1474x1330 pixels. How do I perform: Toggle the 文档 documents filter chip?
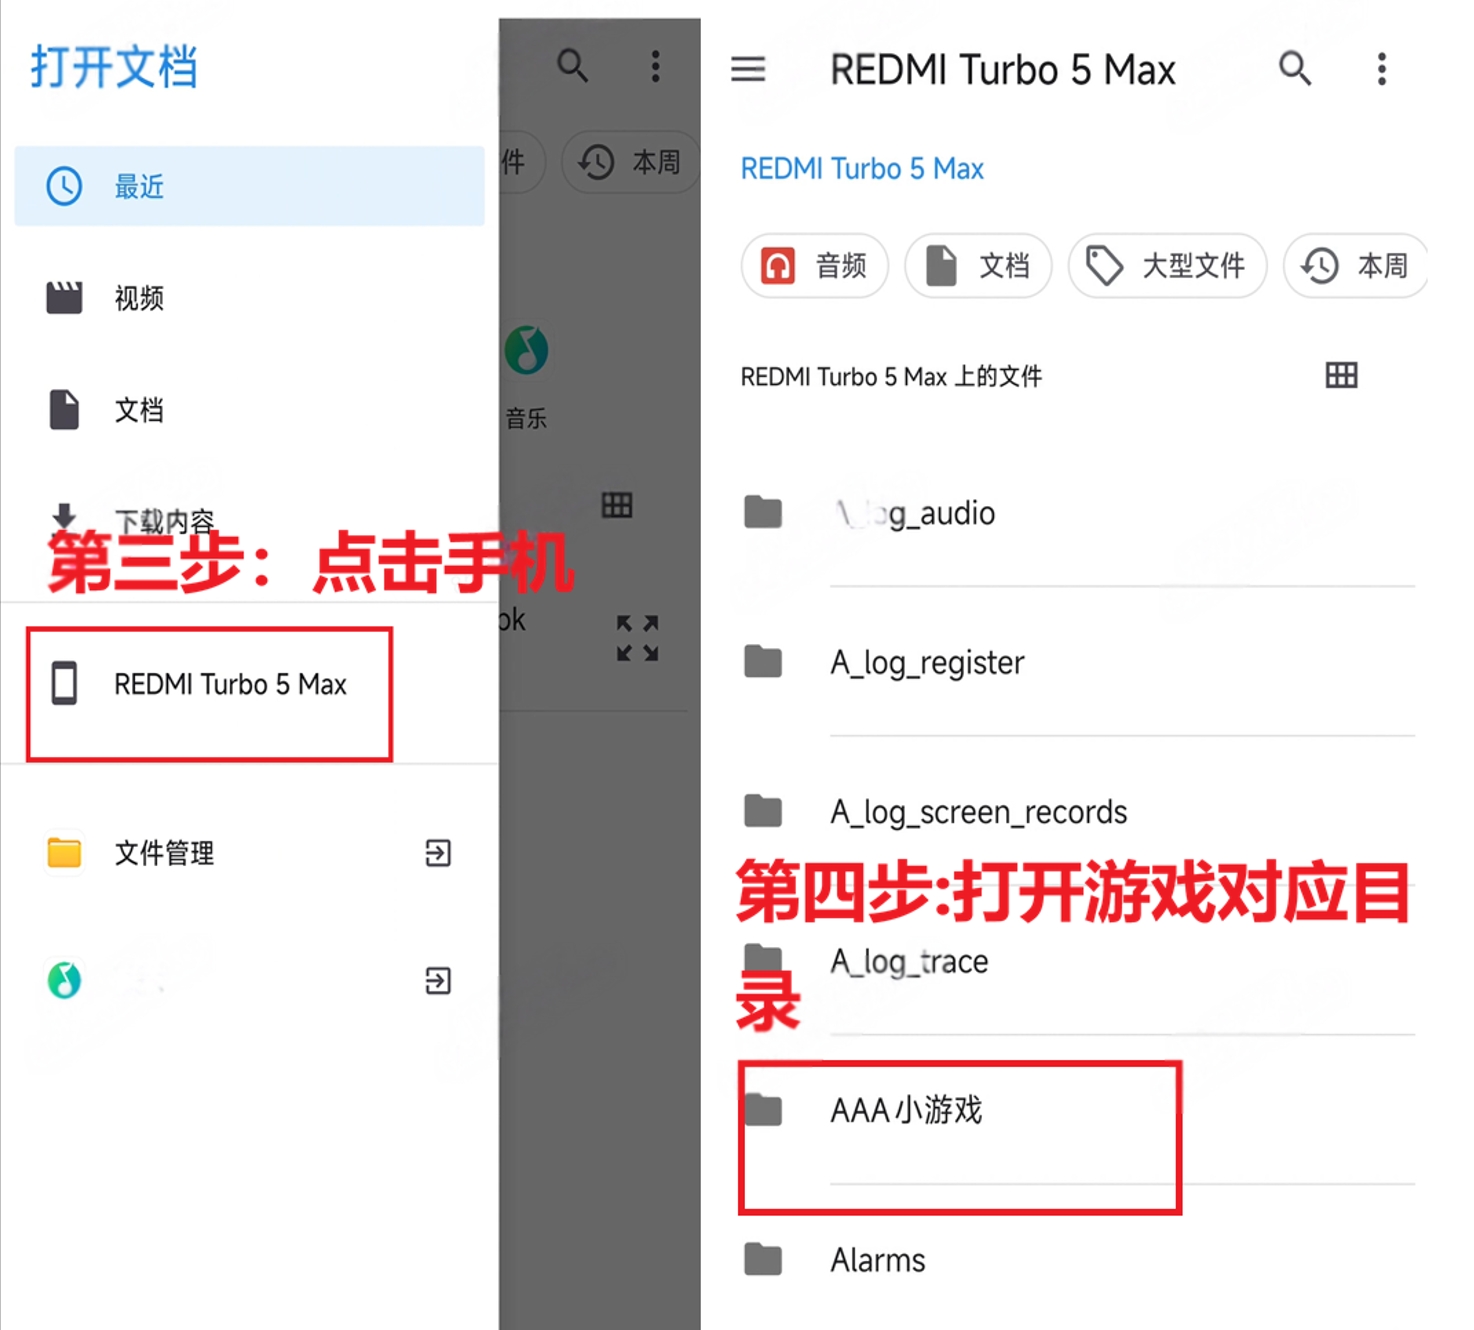point(978,266)
